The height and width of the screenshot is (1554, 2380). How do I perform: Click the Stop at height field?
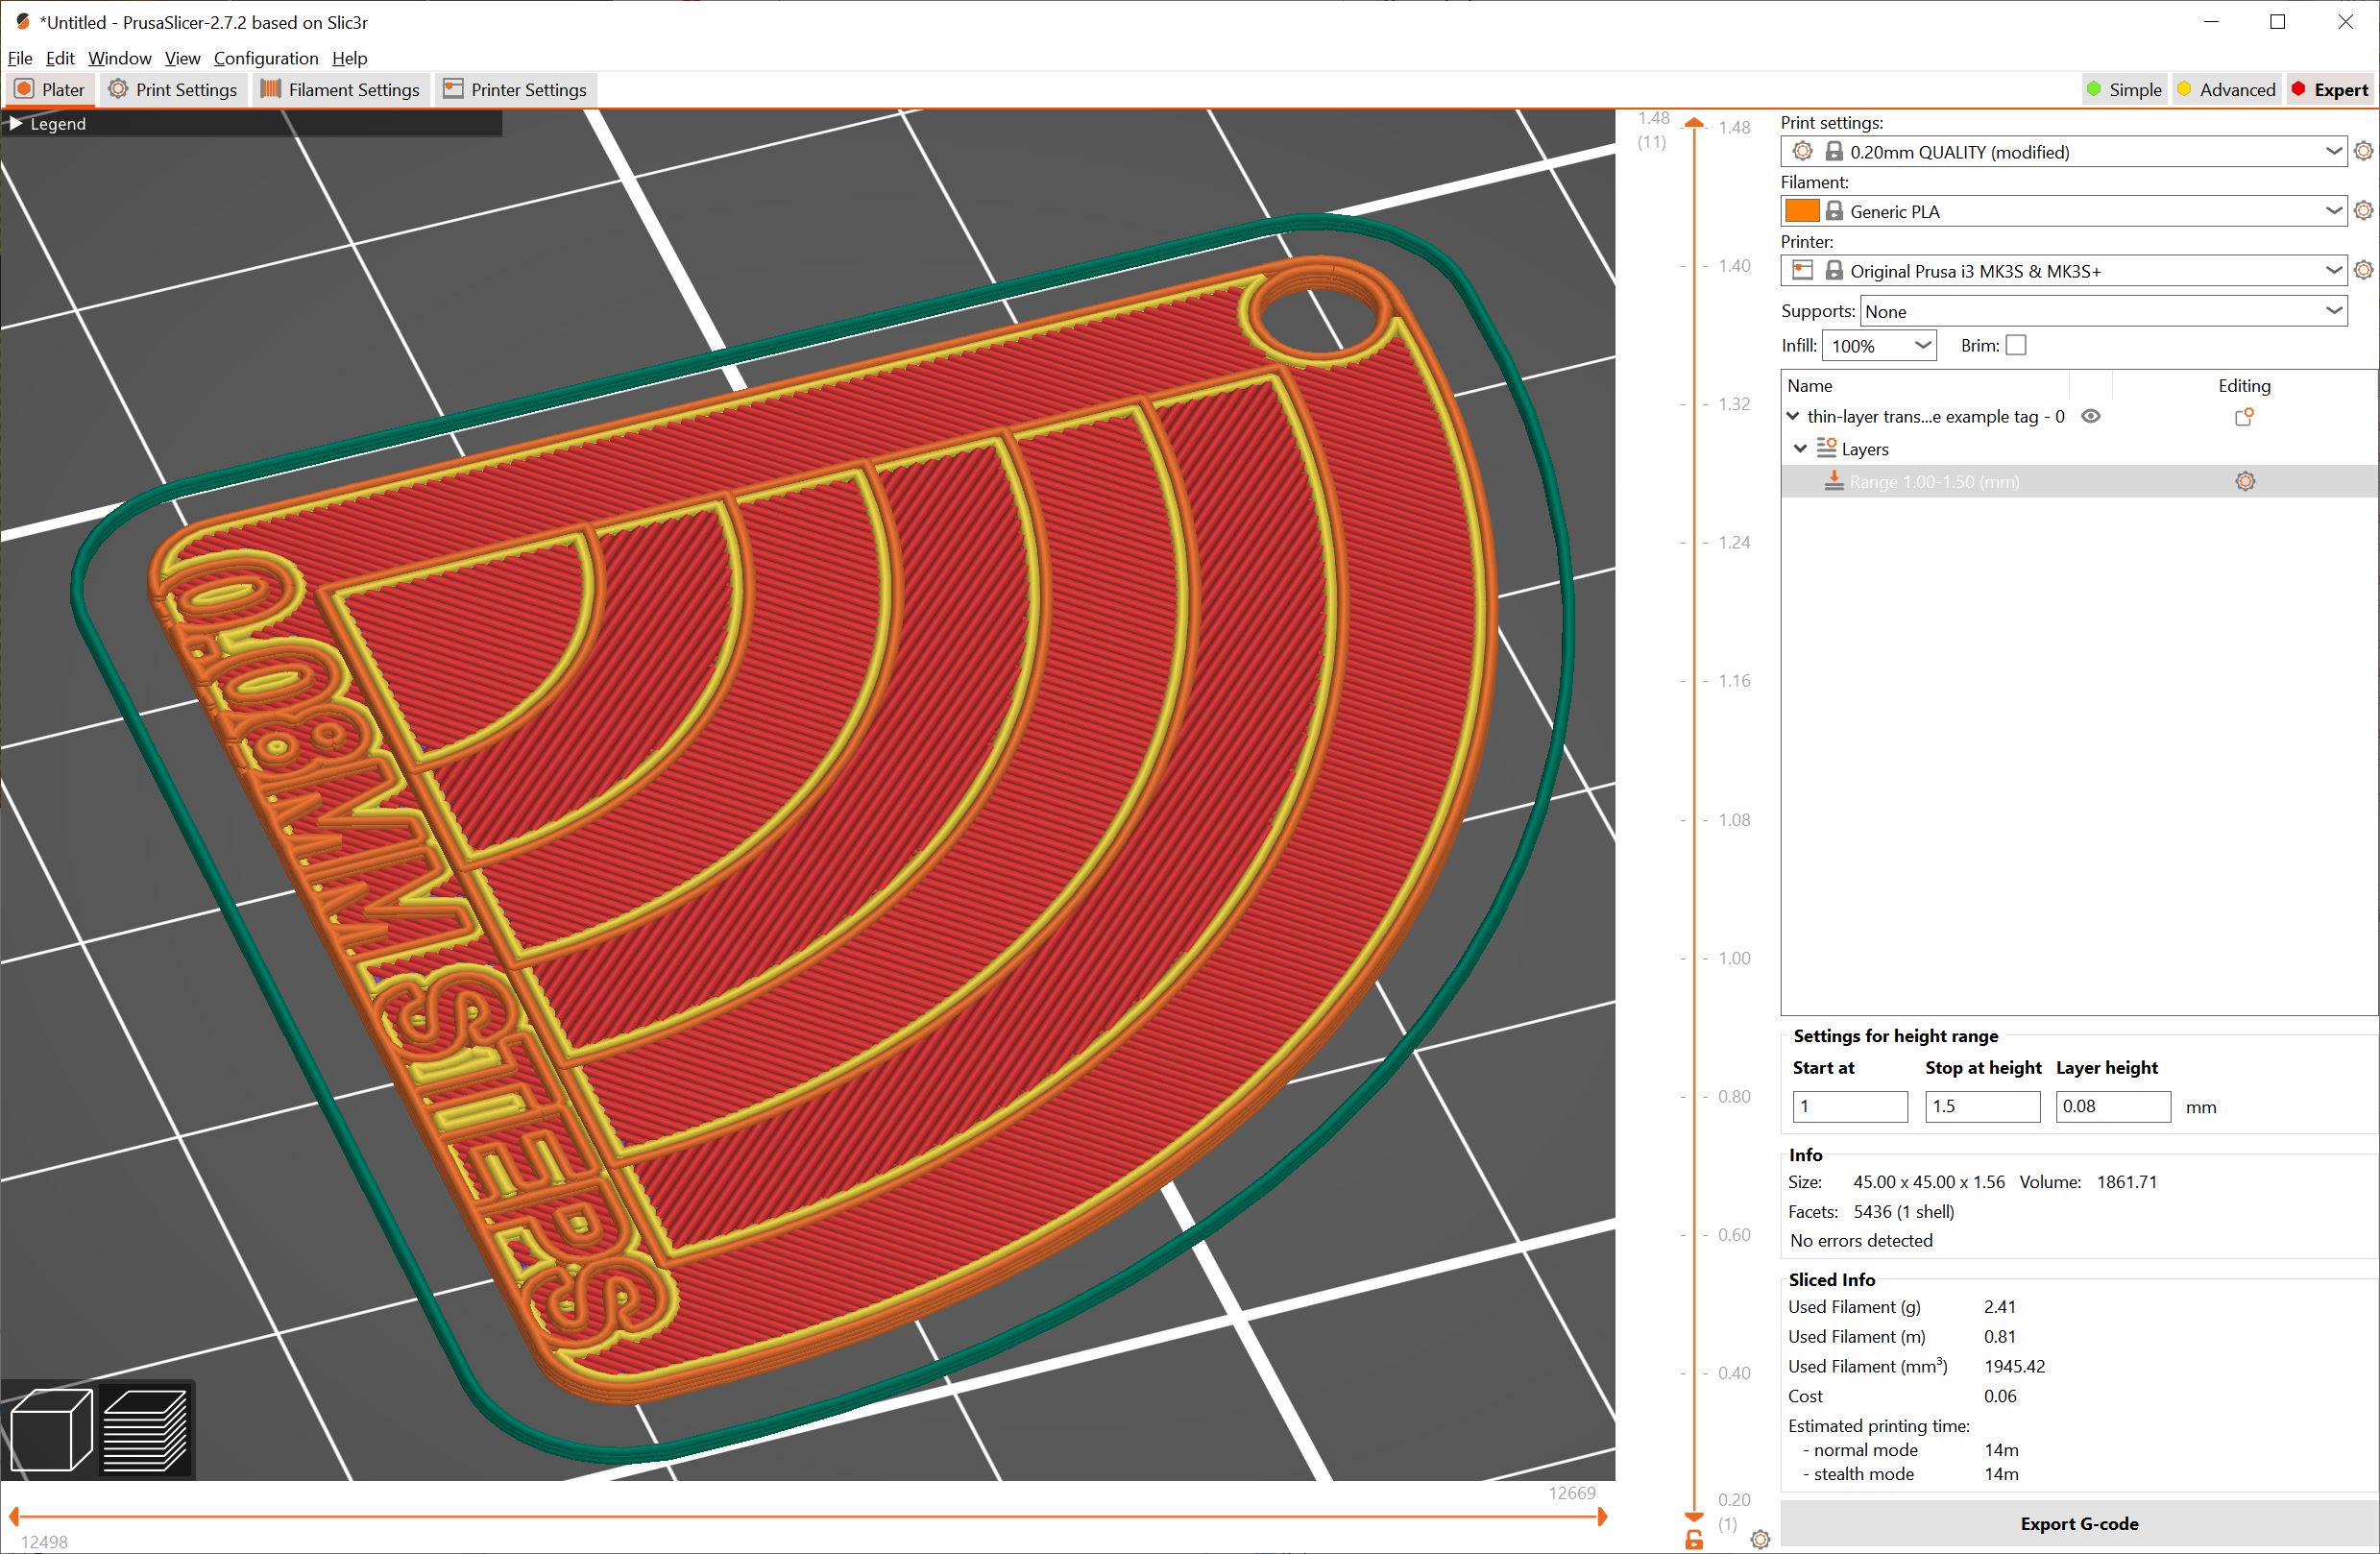pos(1982,1106)
